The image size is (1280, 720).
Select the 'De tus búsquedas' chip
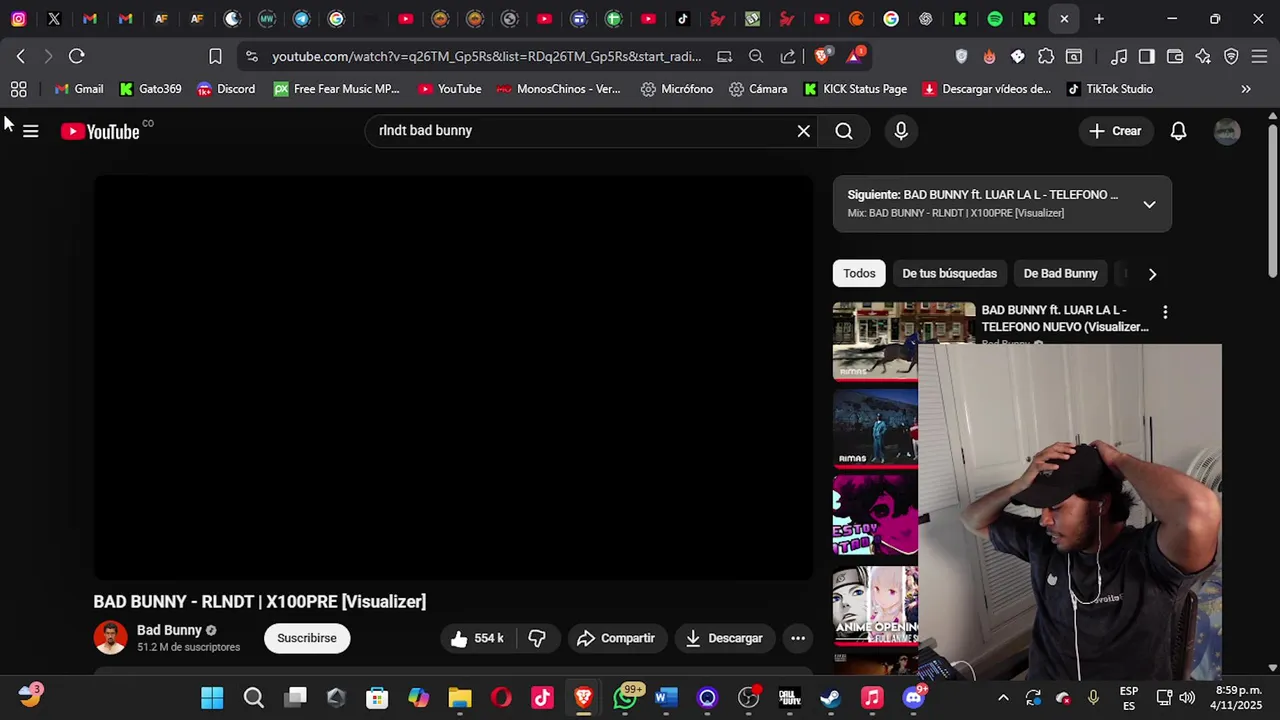(x=949, y=273)
